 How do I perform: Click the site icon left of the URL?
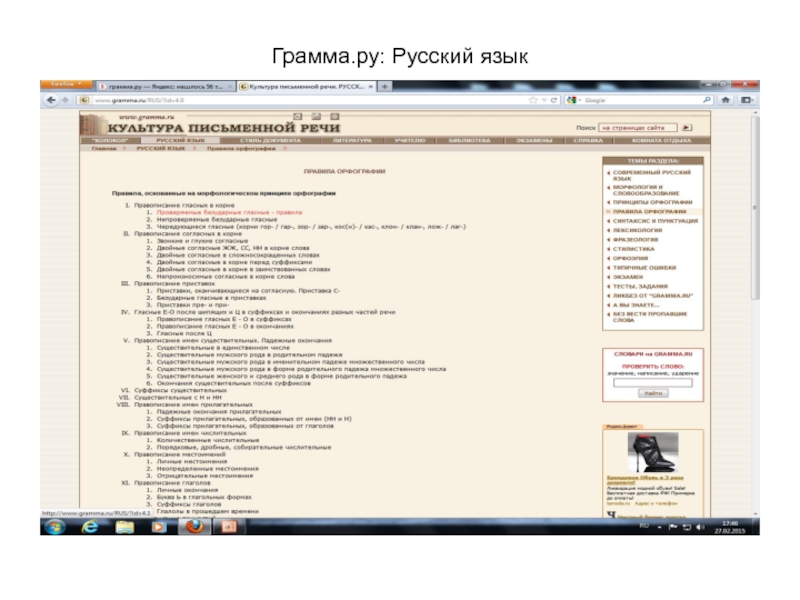[85, 101]
